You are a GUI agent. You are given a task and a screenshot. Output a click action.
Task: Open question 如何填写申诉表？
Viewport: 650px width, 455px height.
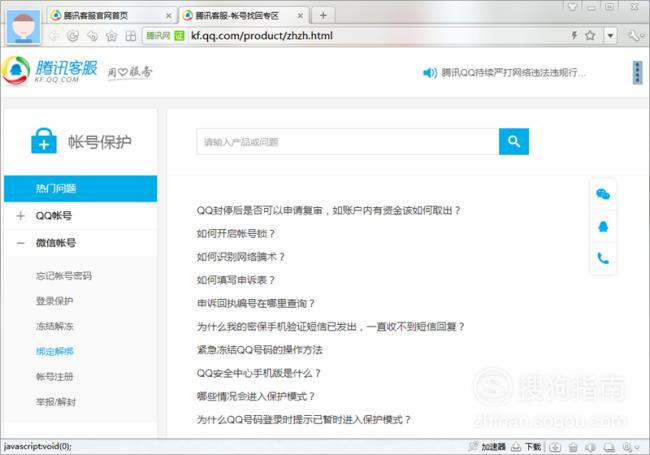[x=236, y=280]
